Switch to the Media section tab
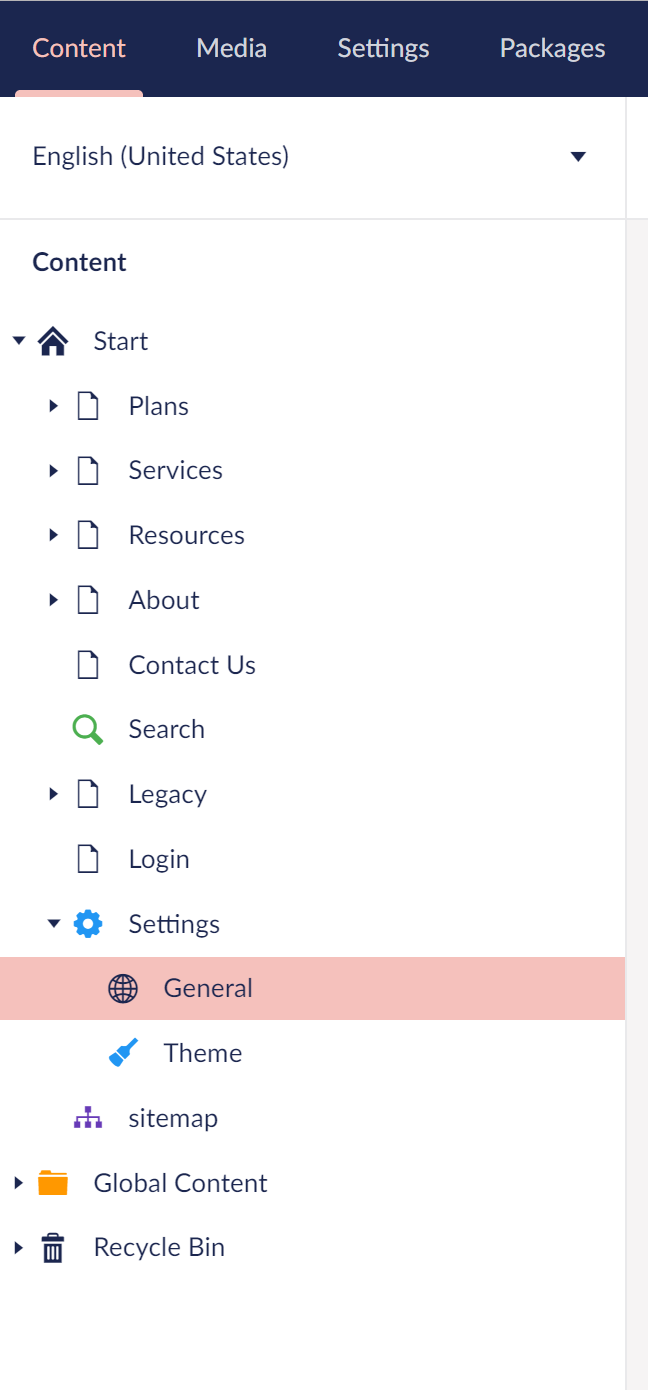 [x=232, y=48]
